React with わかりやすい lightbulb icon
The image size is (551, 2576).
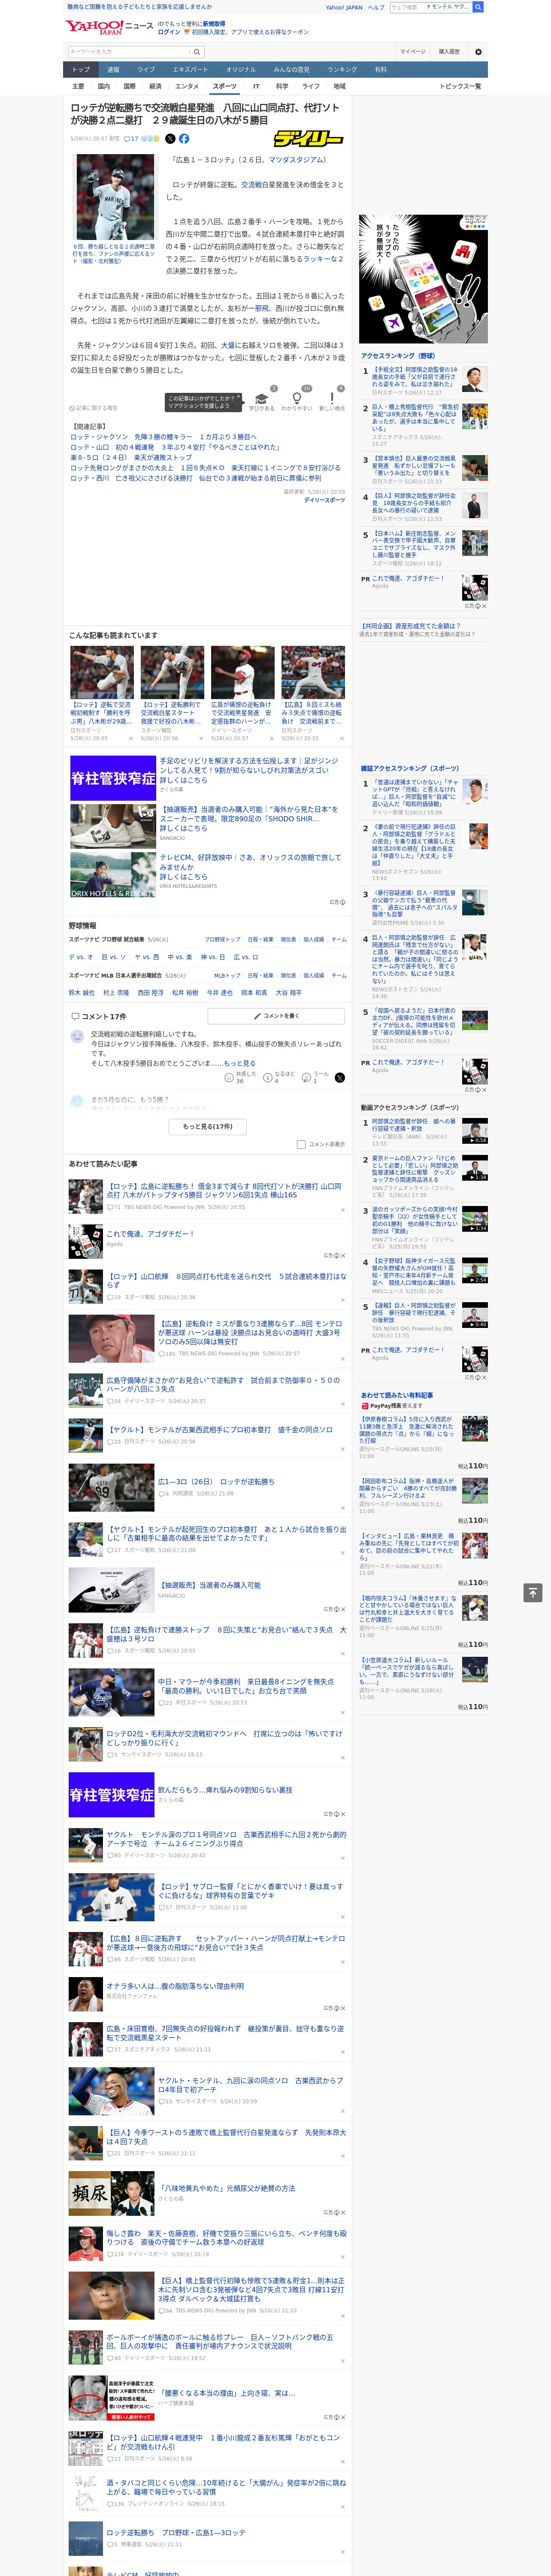pyautogui.click(x=297, y=399)
